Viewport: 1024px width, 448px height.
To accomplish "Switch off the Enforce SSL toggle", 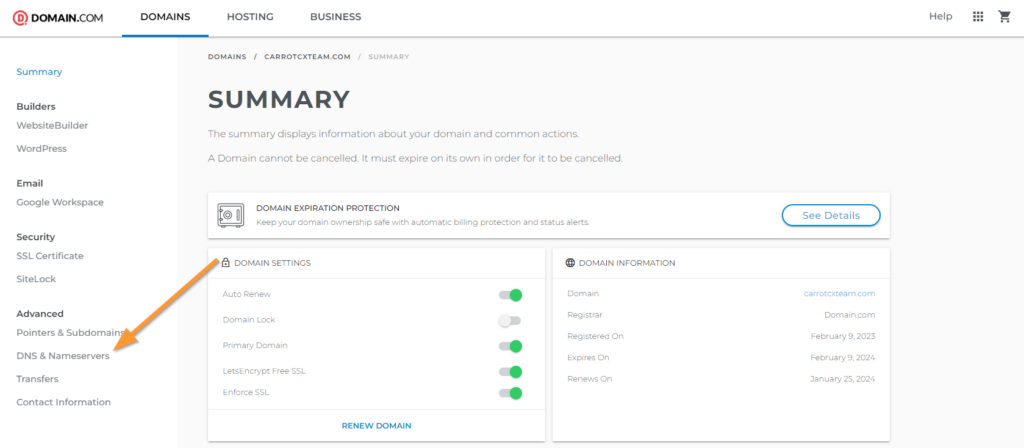I will 510,393.
